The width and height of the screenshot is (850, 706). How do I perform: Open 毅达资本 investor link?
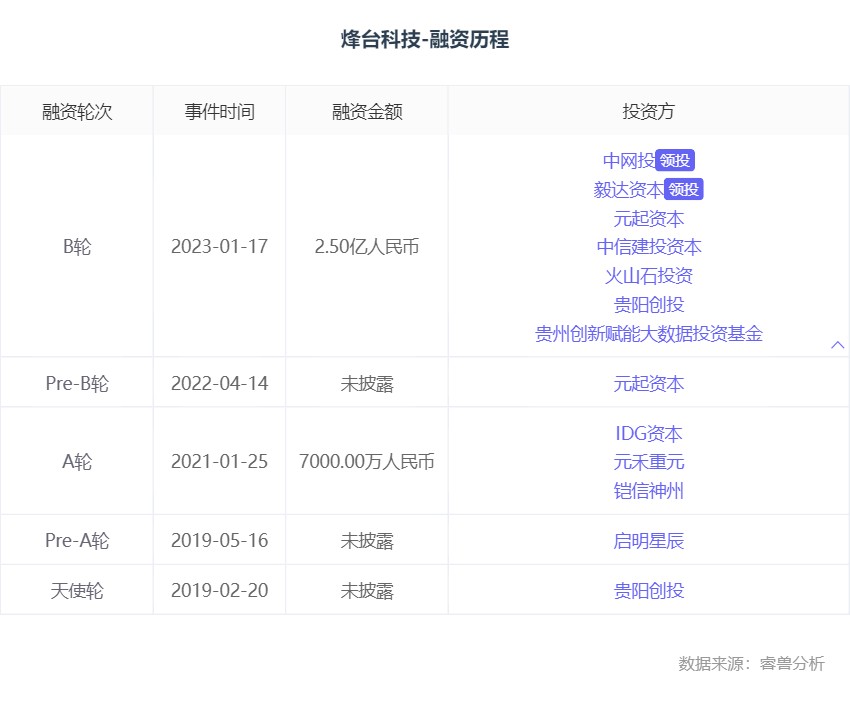pos(628,190)
